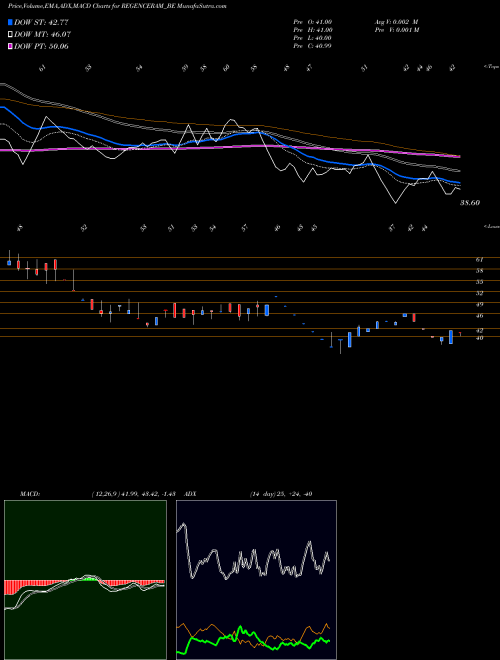Click the 'Pre O: 41.00' open value
The width and height of the screenshot is (500, 660).
(313, 22)
